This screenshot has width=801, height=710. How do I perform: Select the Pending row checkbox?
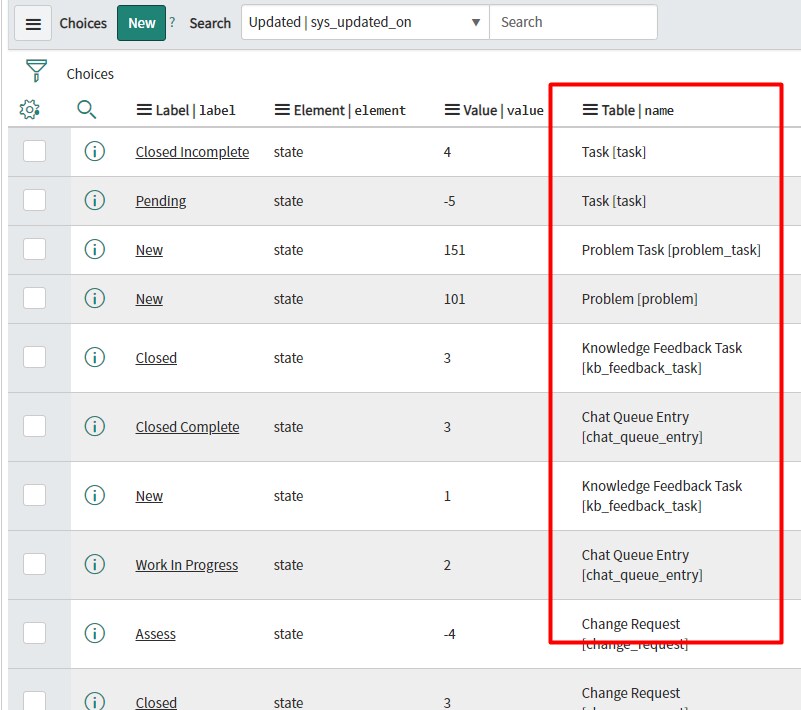(x=35, y=201)
